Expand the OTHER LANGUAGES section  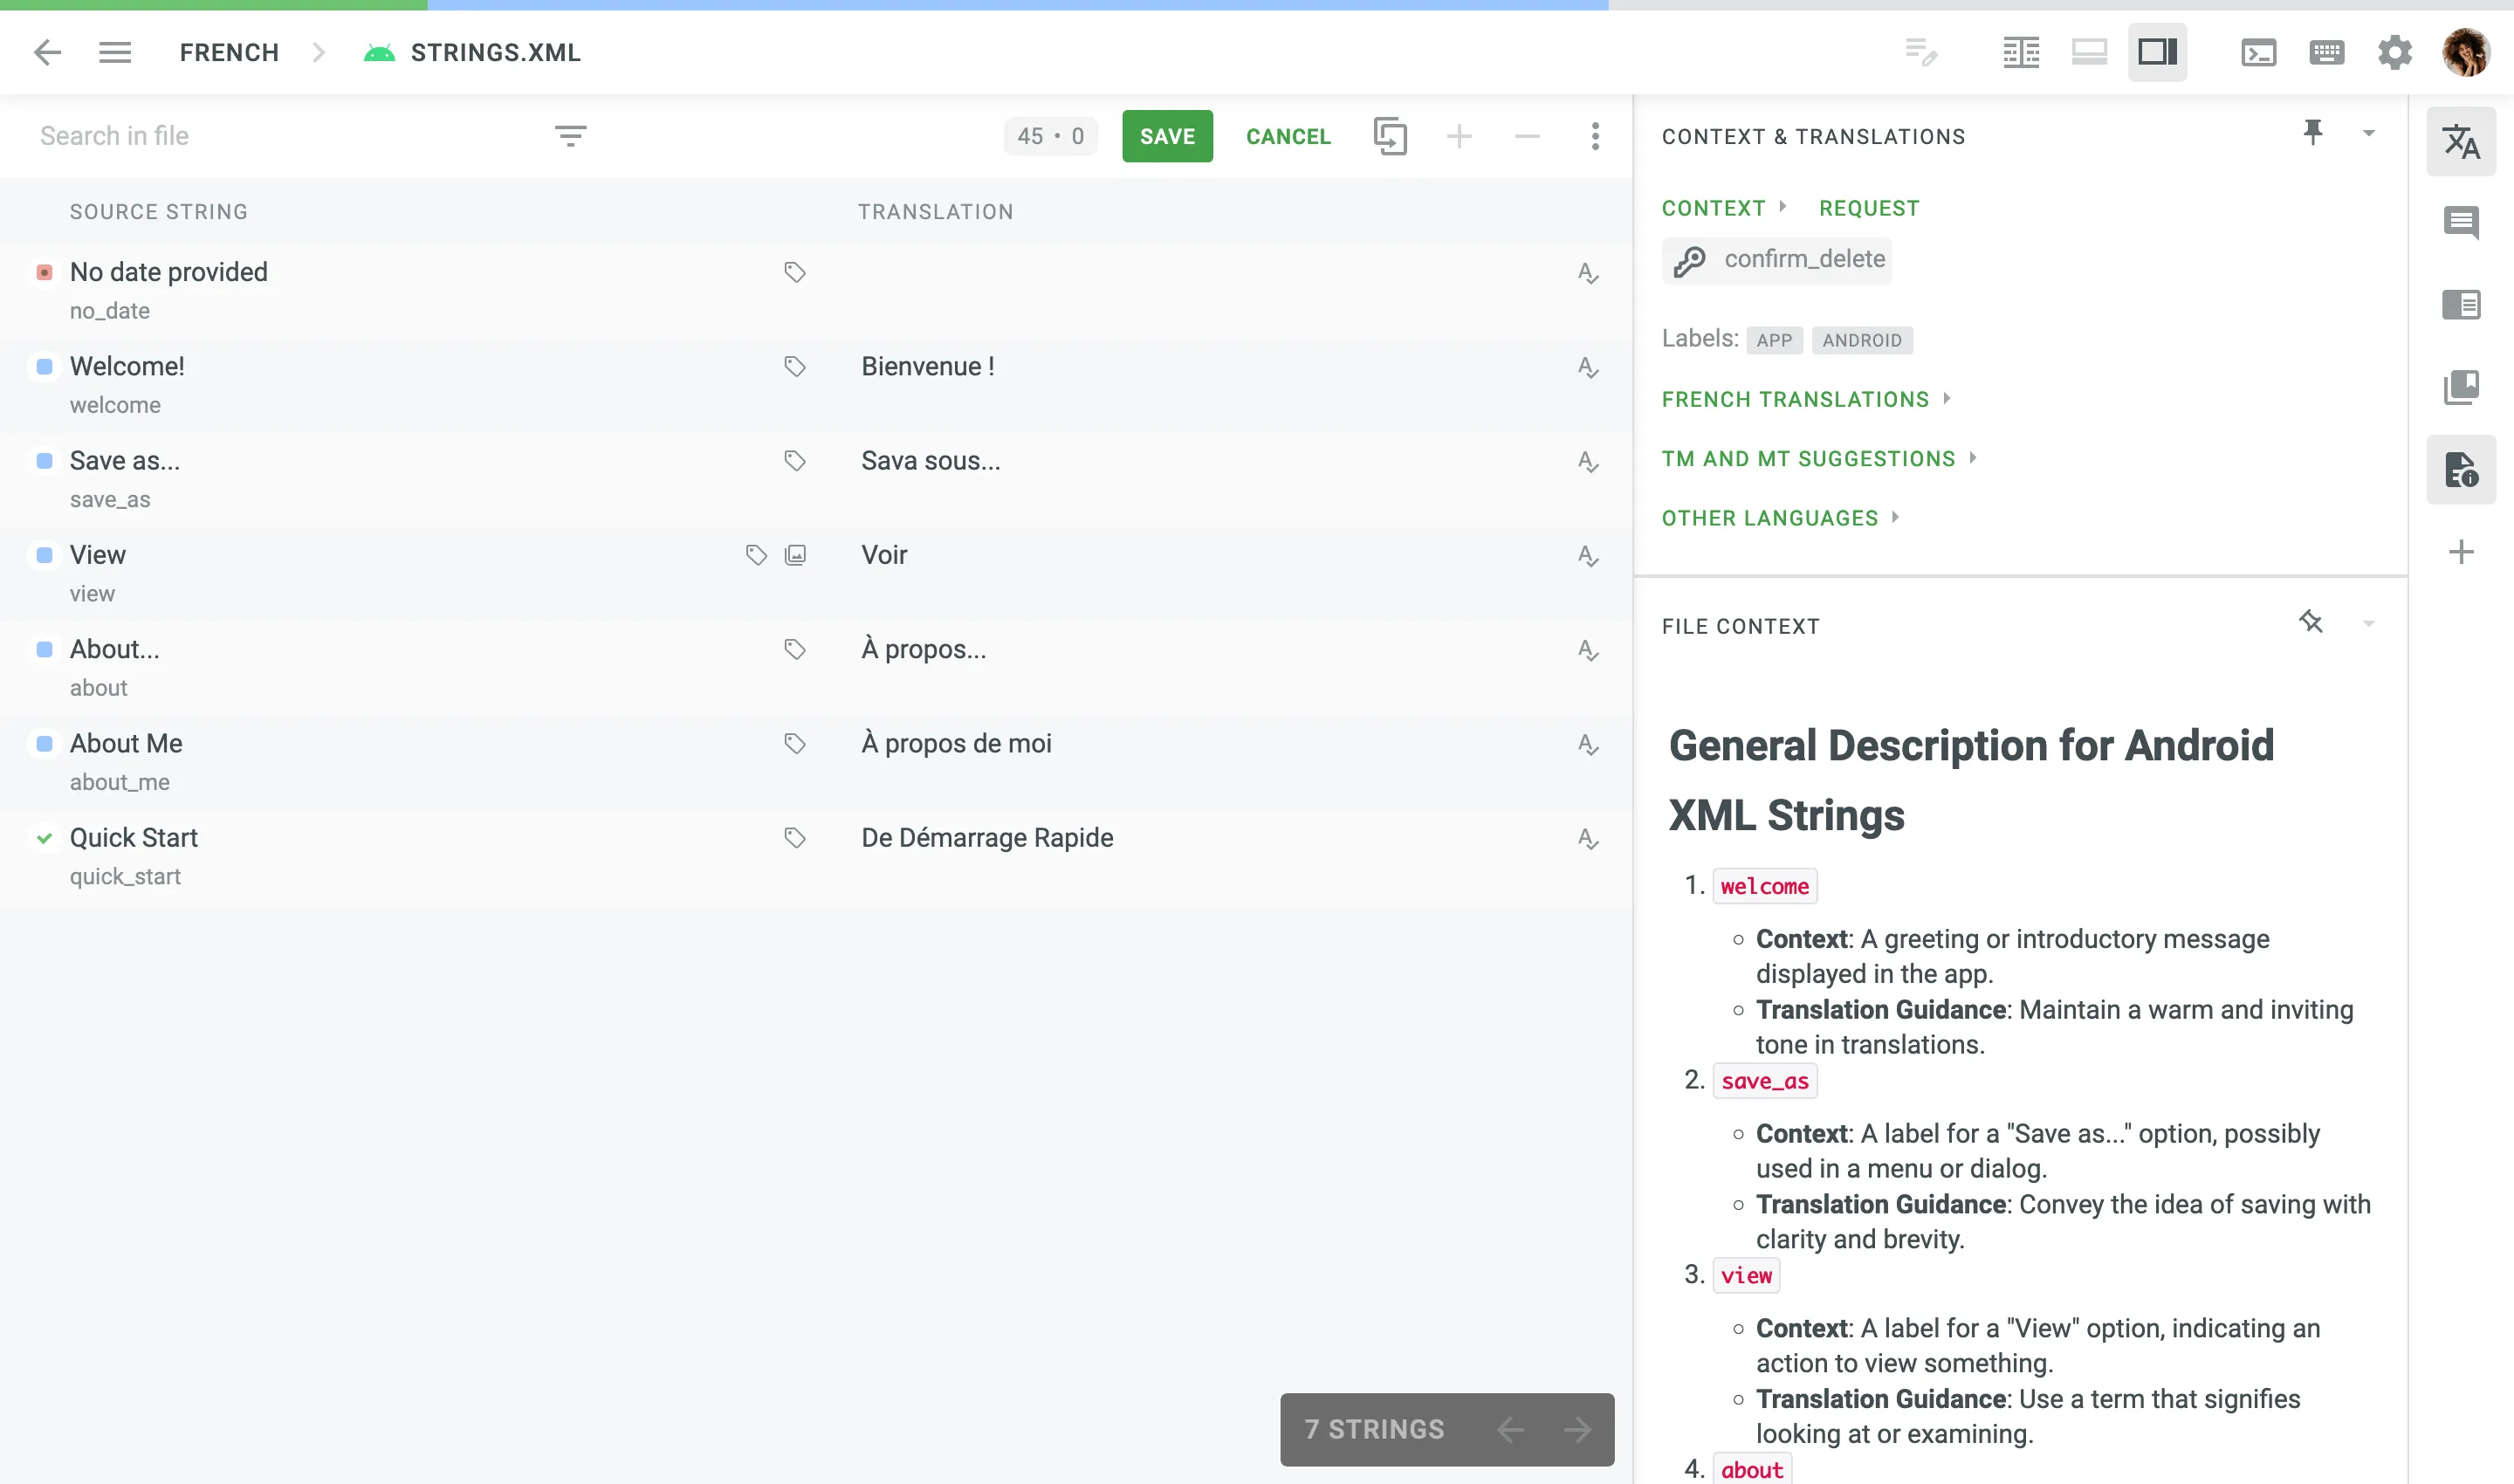pos(1772,518)
